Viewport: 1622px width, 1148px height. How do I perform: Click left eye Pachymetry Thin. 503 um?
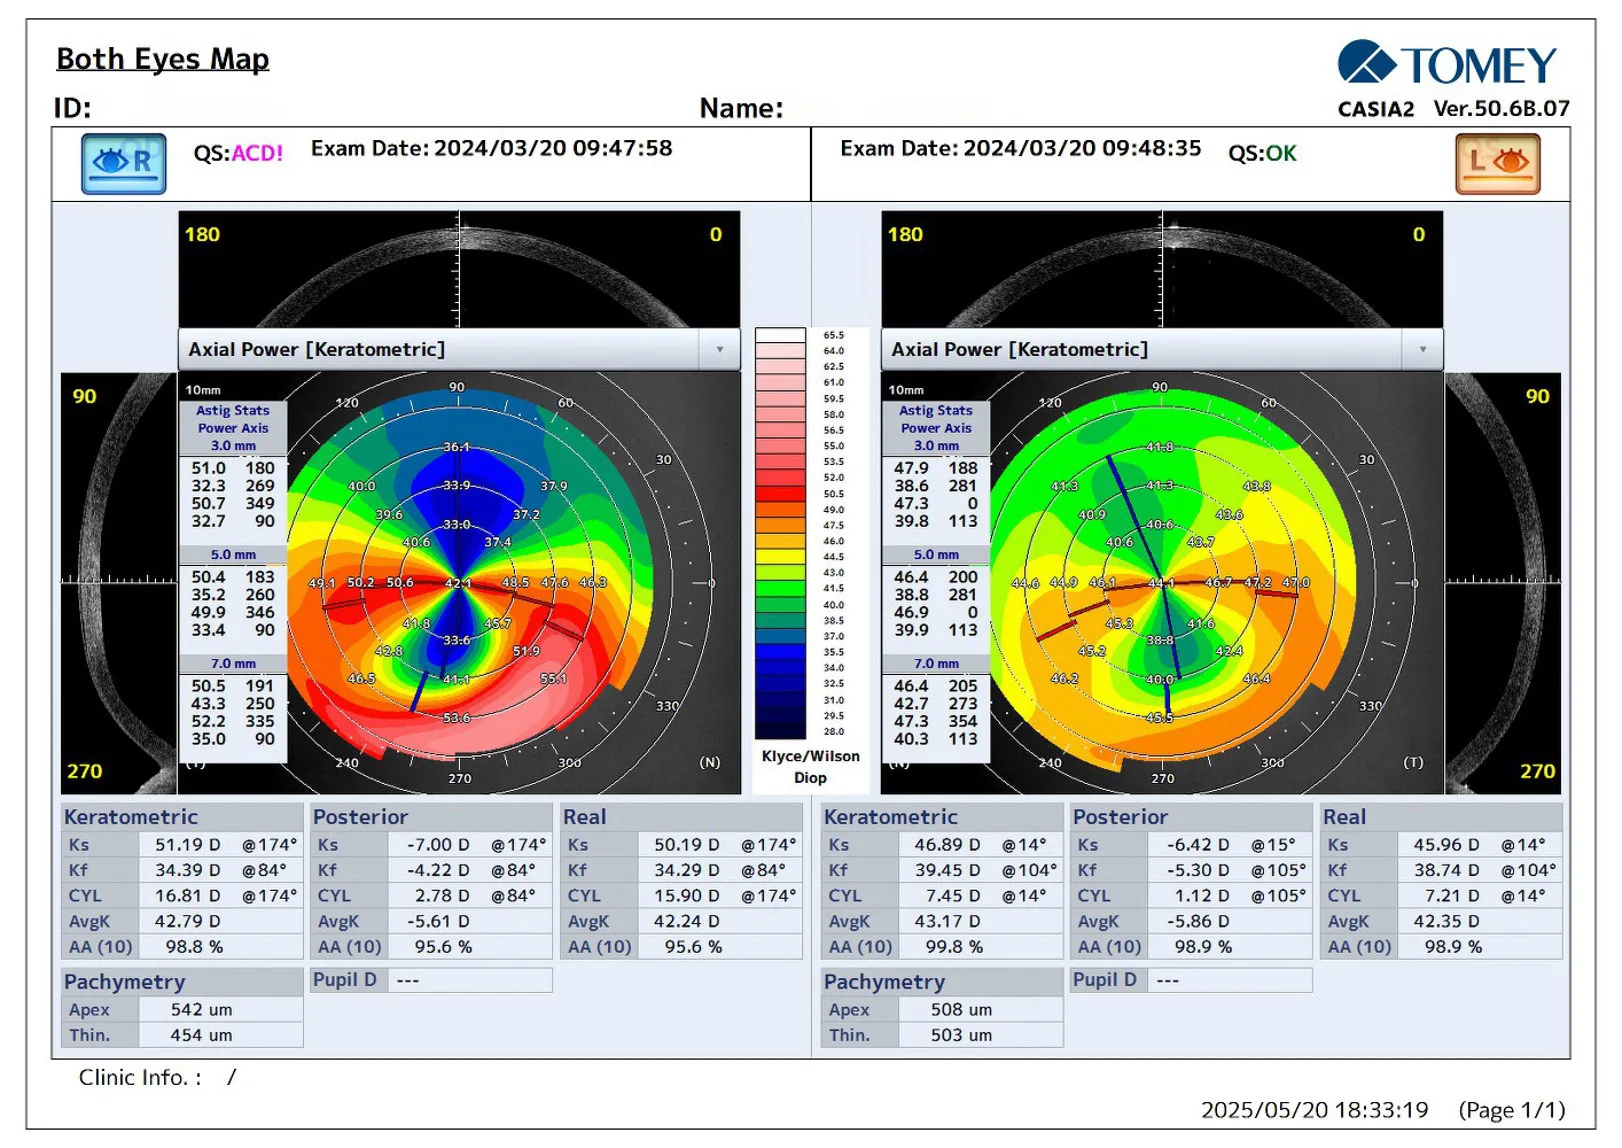coord(961,1035)
